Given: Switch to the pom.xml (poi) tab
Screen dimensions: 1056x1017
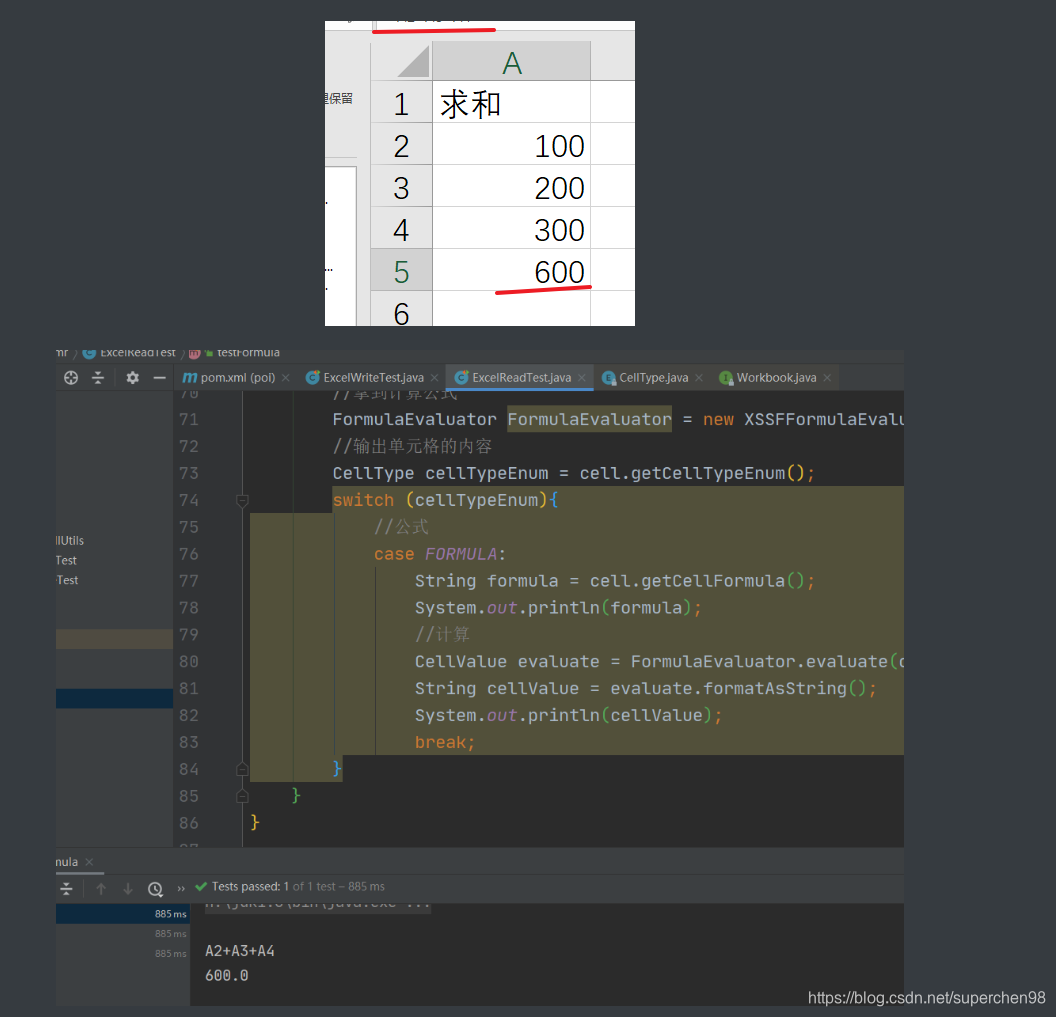Looking at the screenshot, I should (237, 378).
